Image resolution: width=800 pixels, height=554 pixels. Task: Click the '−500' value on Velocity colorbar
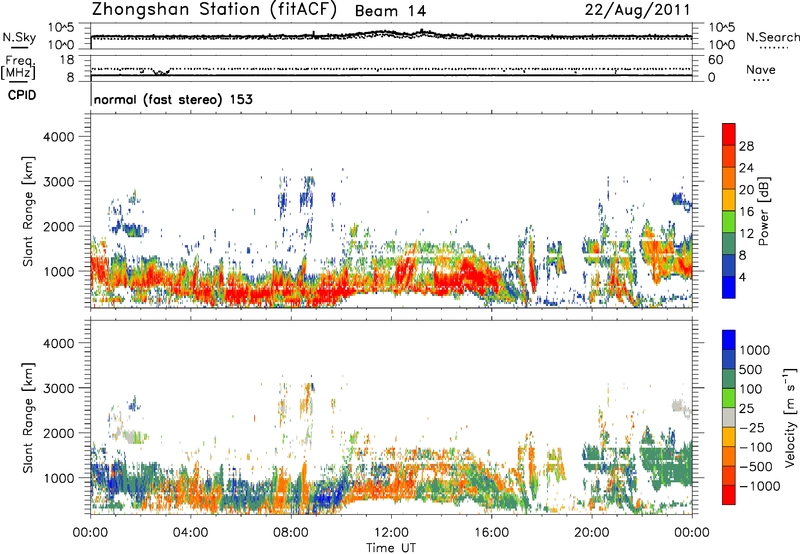[x=756, y=467]
